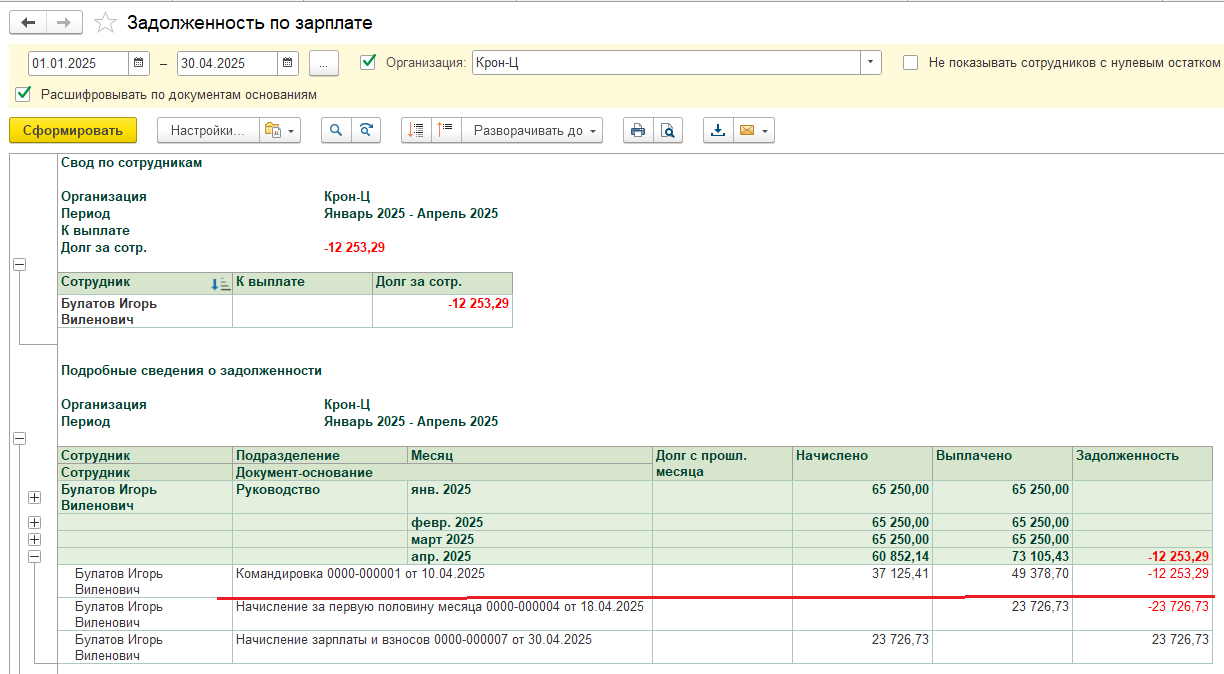The width and height of the screenshot is (1224, 674).
Task: Click the save report download icon
Action: (718, 130)
